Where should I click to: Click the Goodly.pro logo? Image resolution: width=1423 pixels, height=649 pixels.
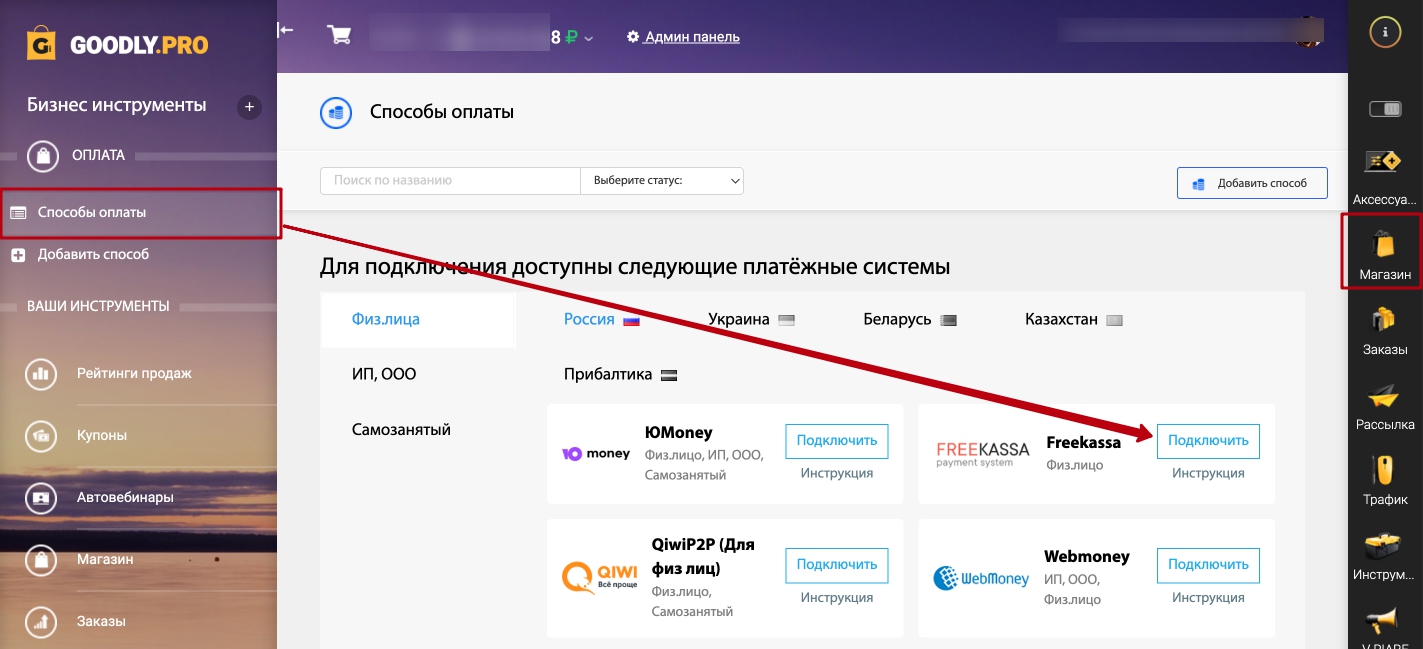[x=118, y=45]
